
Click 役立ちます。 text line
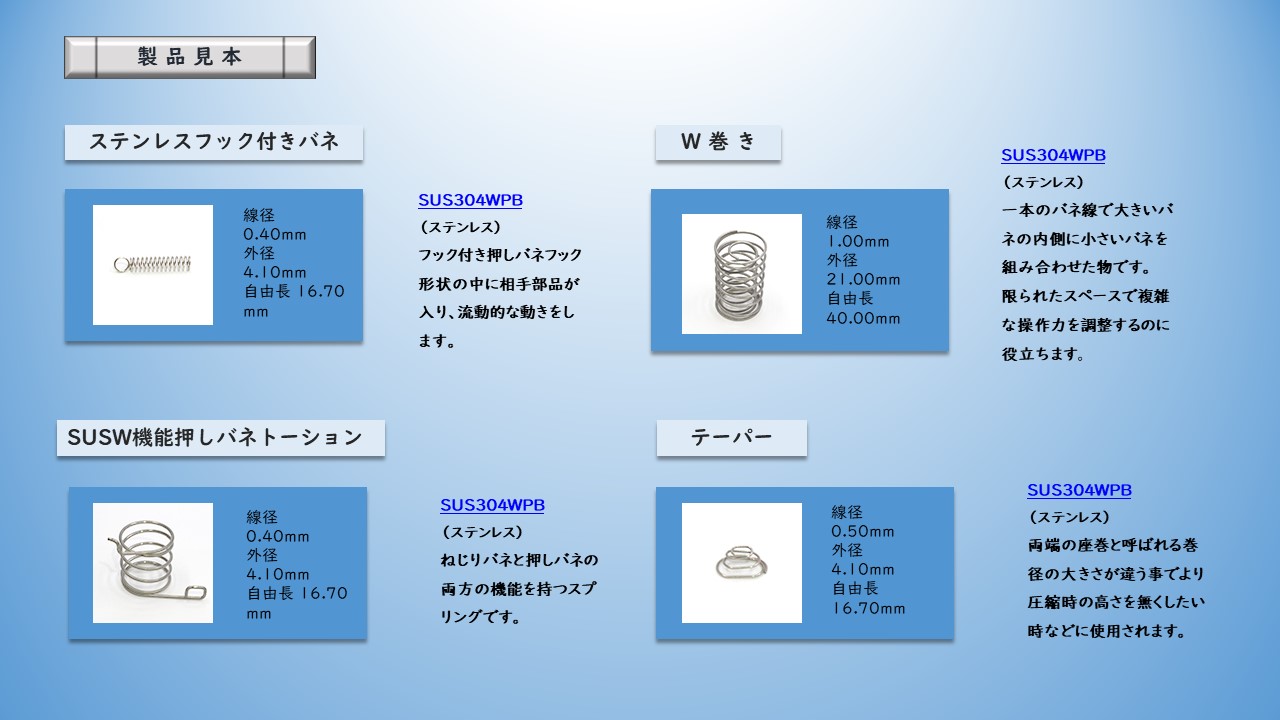[1043, 354]
